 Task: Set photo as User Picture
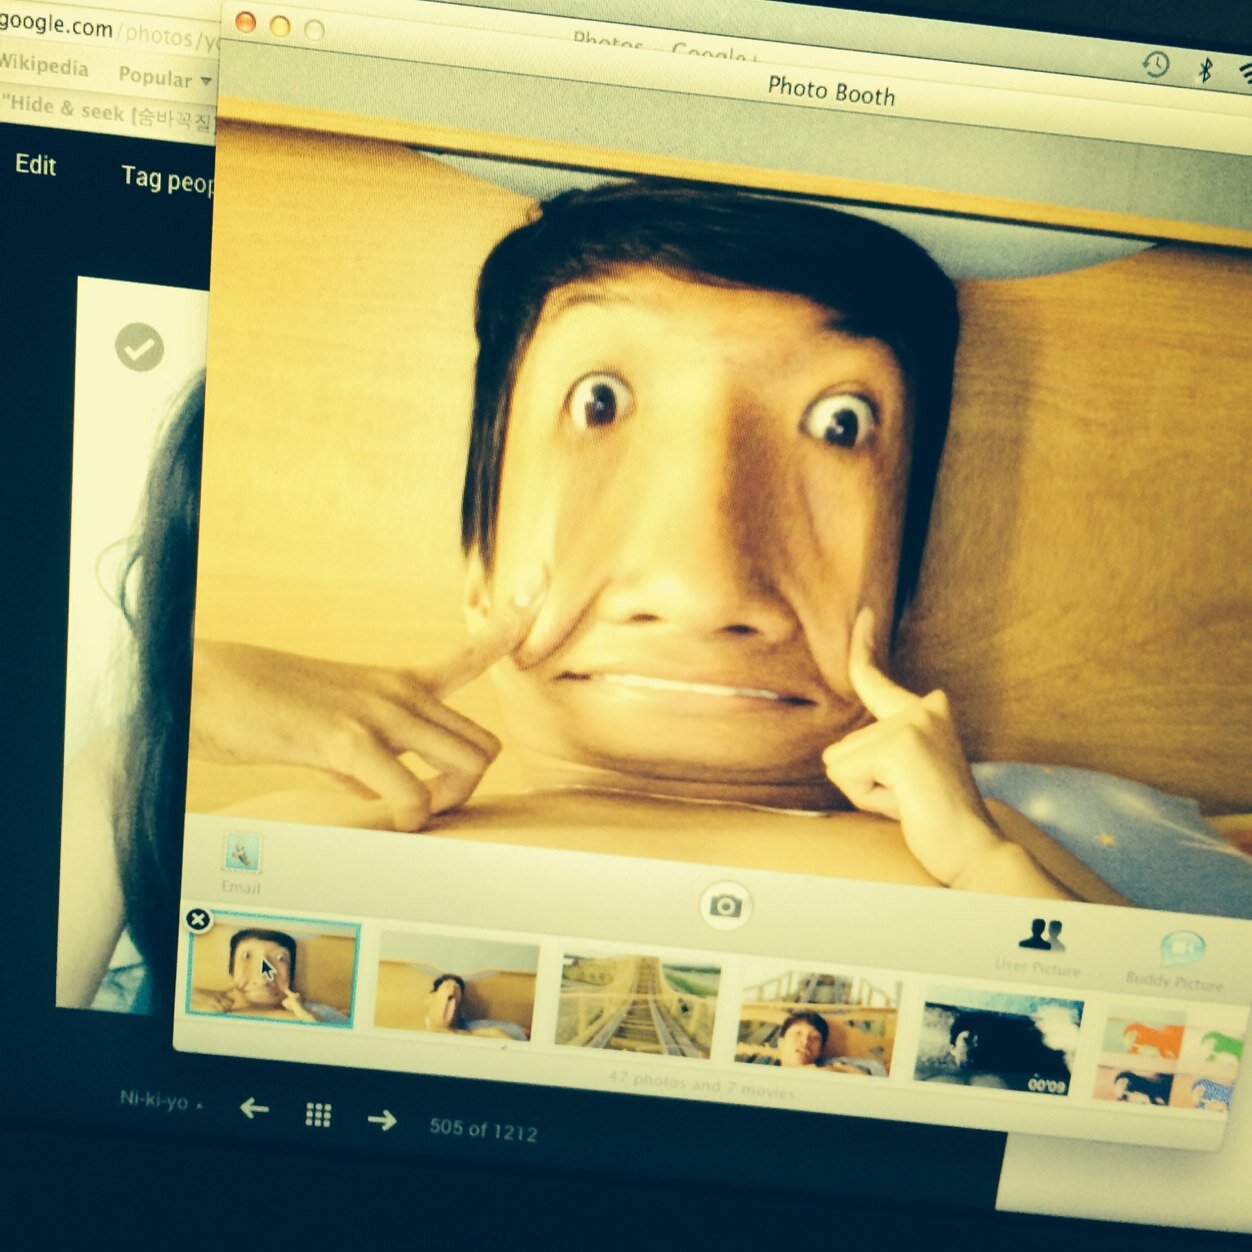[x=1039, y=947]
